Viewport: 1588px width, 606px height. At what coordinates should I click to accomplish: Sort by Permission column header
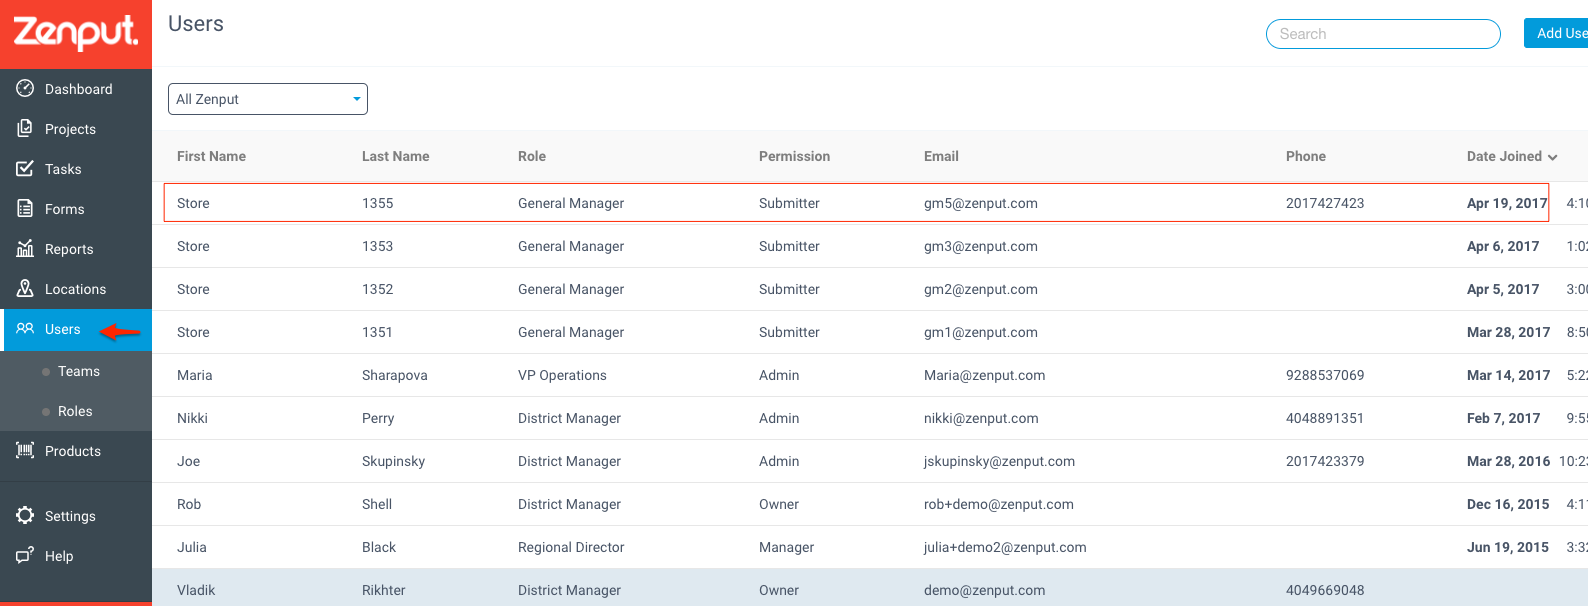(x=794, y=156)
